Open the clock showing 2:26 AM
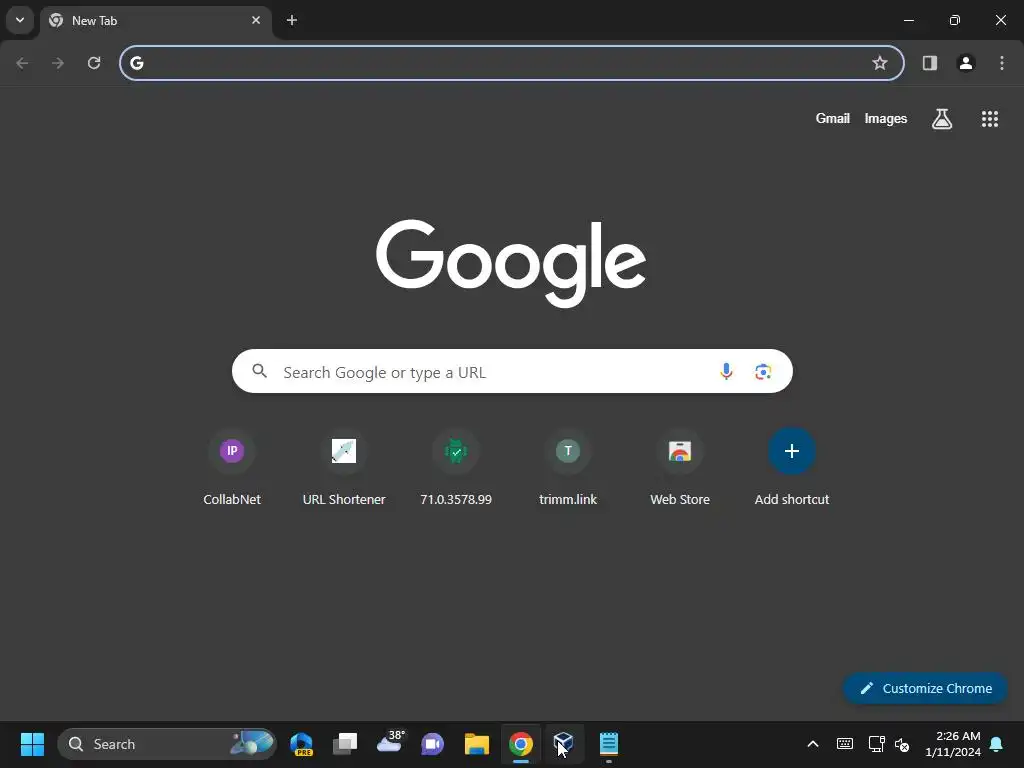 pos(953,744)
